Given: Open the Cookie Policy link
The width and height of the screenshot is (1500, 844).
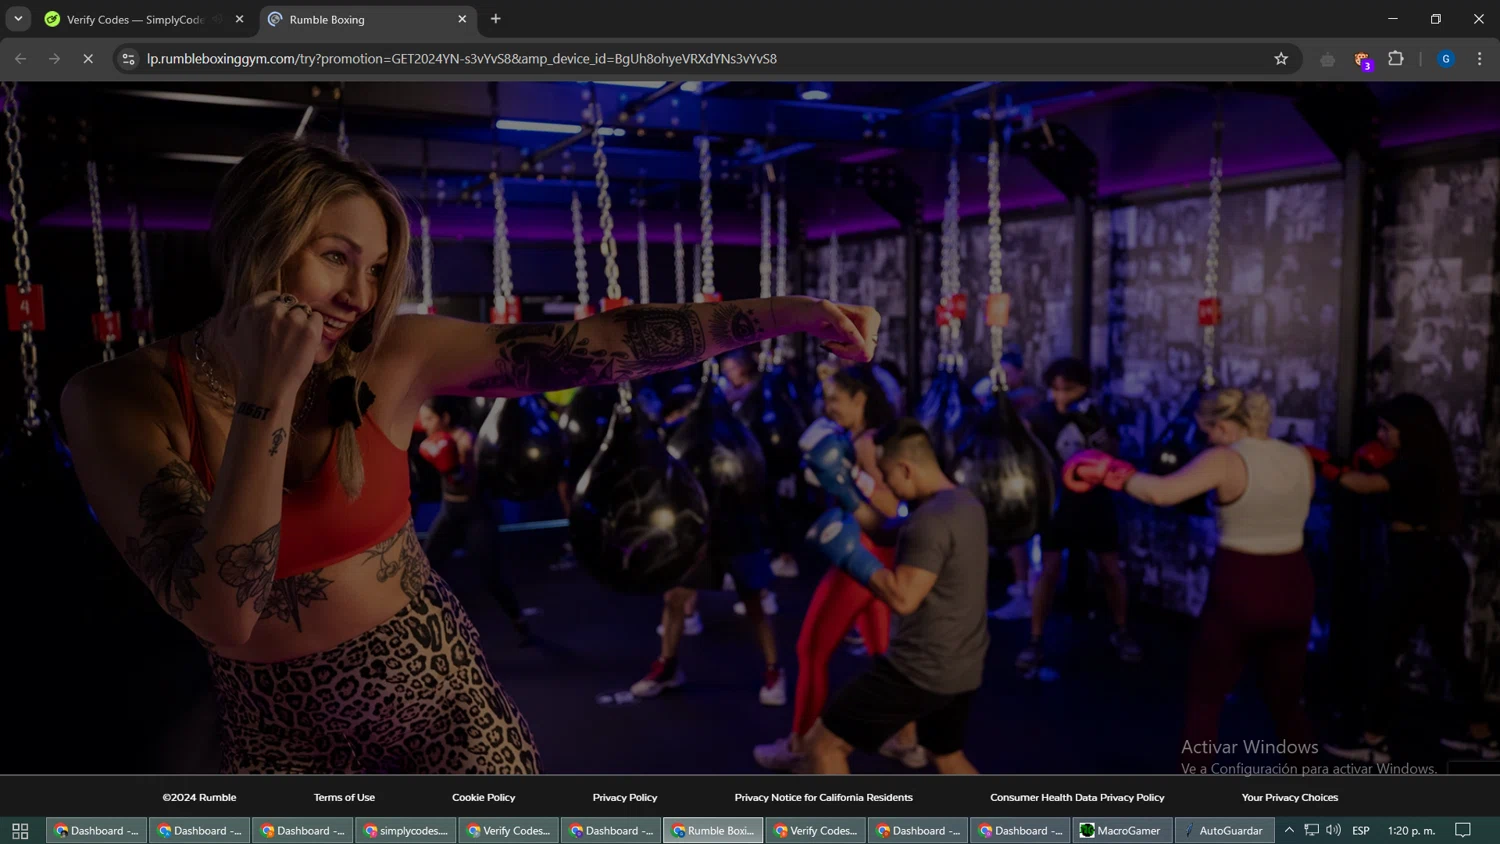Looking at the screenshot, I should tap(483, 797).
